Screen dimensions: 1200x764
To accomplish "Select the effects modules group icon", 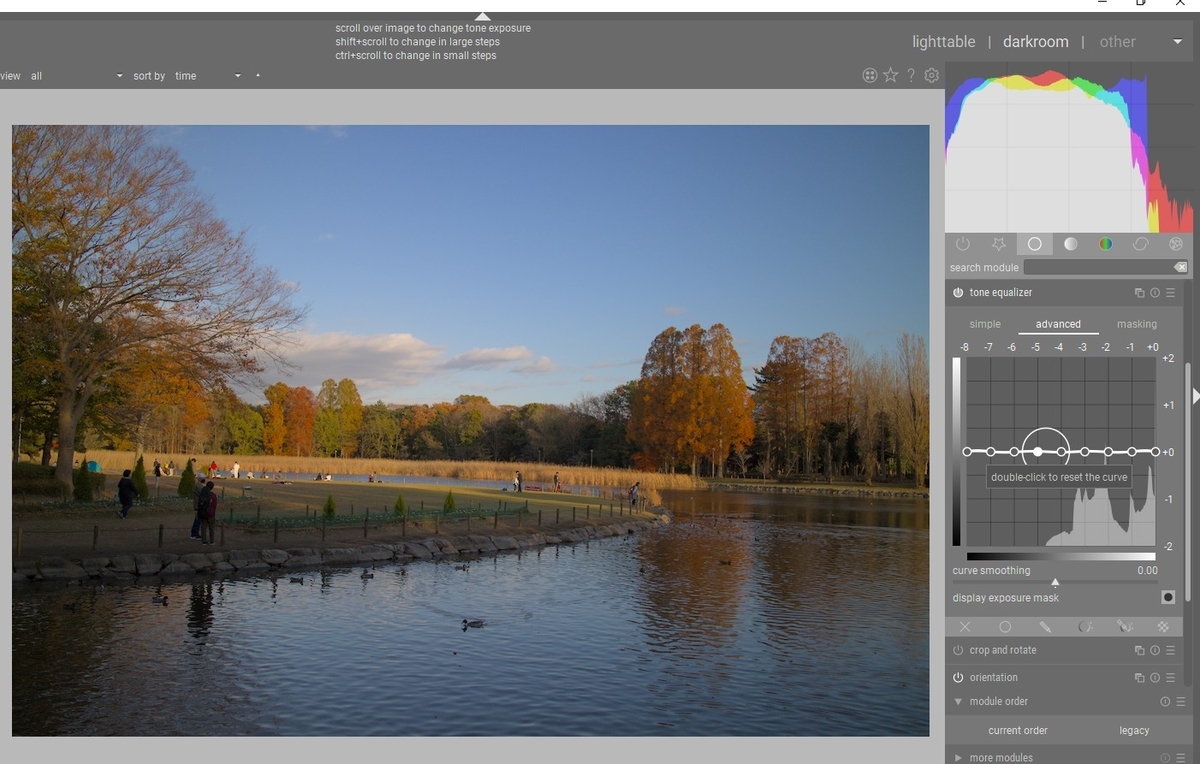I will (x=1176, y=244).
